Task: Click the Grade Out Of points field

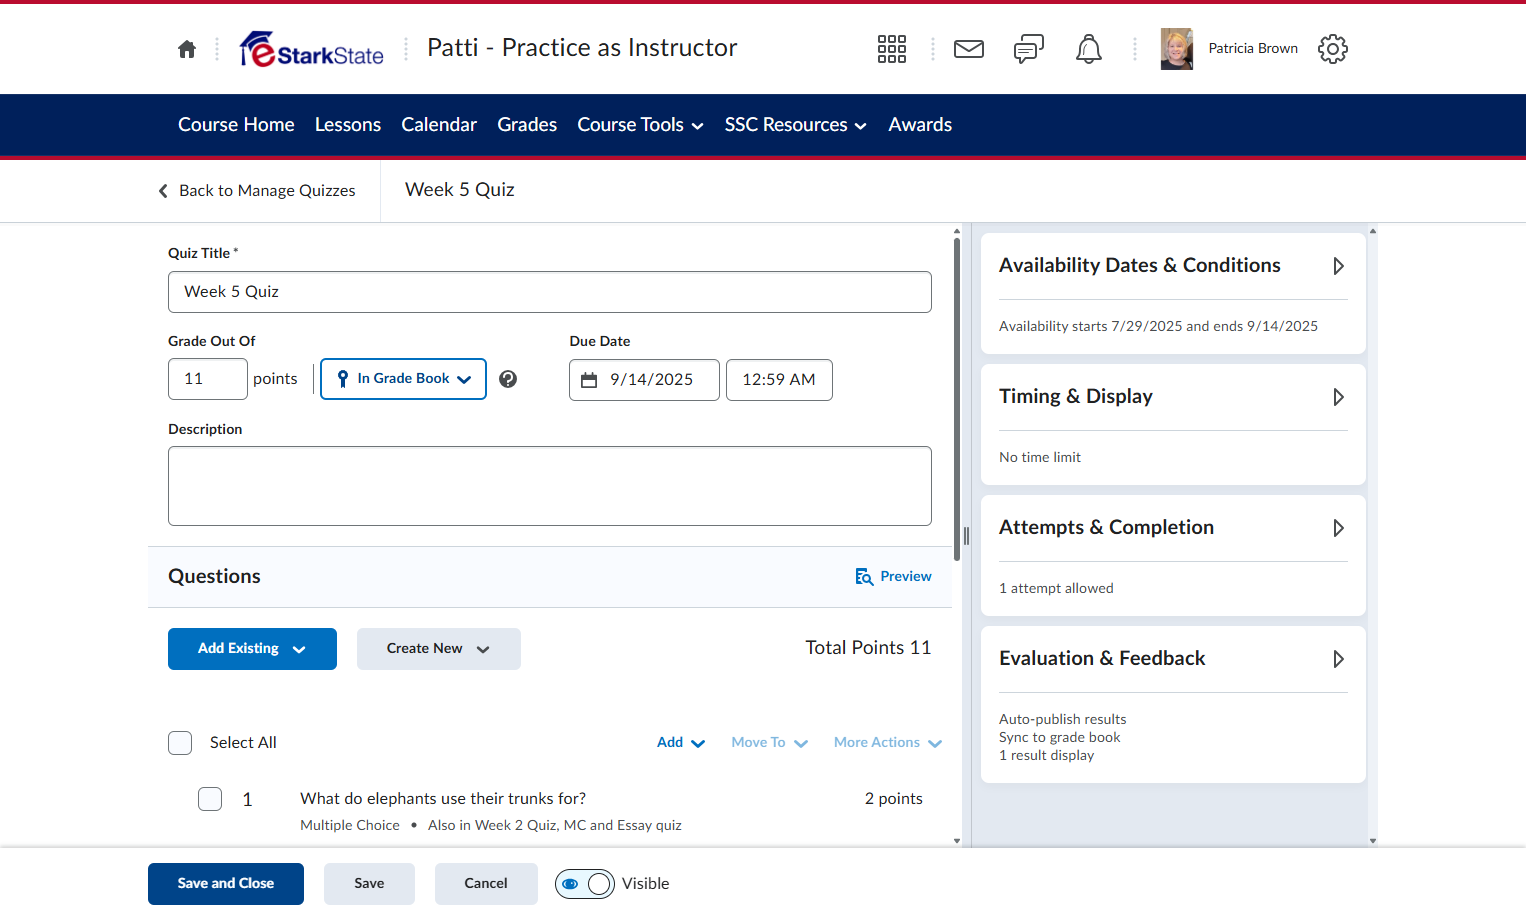Action: coord(208,379)
